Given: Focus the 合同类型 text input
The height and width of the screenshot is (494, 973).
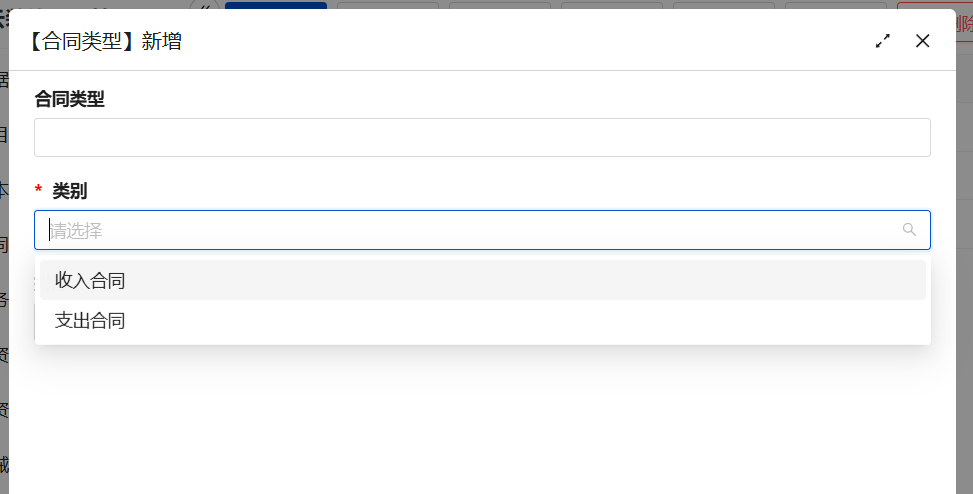Looking at the screenshot, I should 482,138.
